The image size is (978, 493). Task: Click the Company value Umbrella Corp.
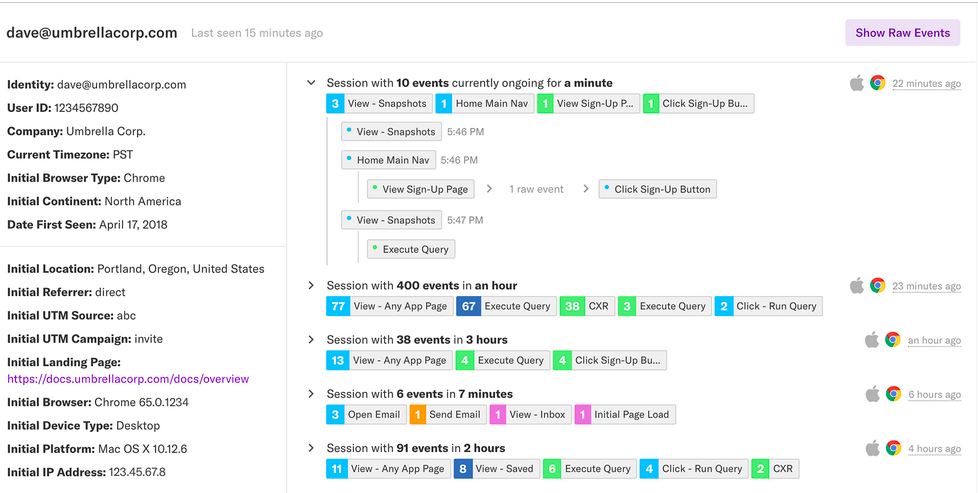click(x=106, y=132)
